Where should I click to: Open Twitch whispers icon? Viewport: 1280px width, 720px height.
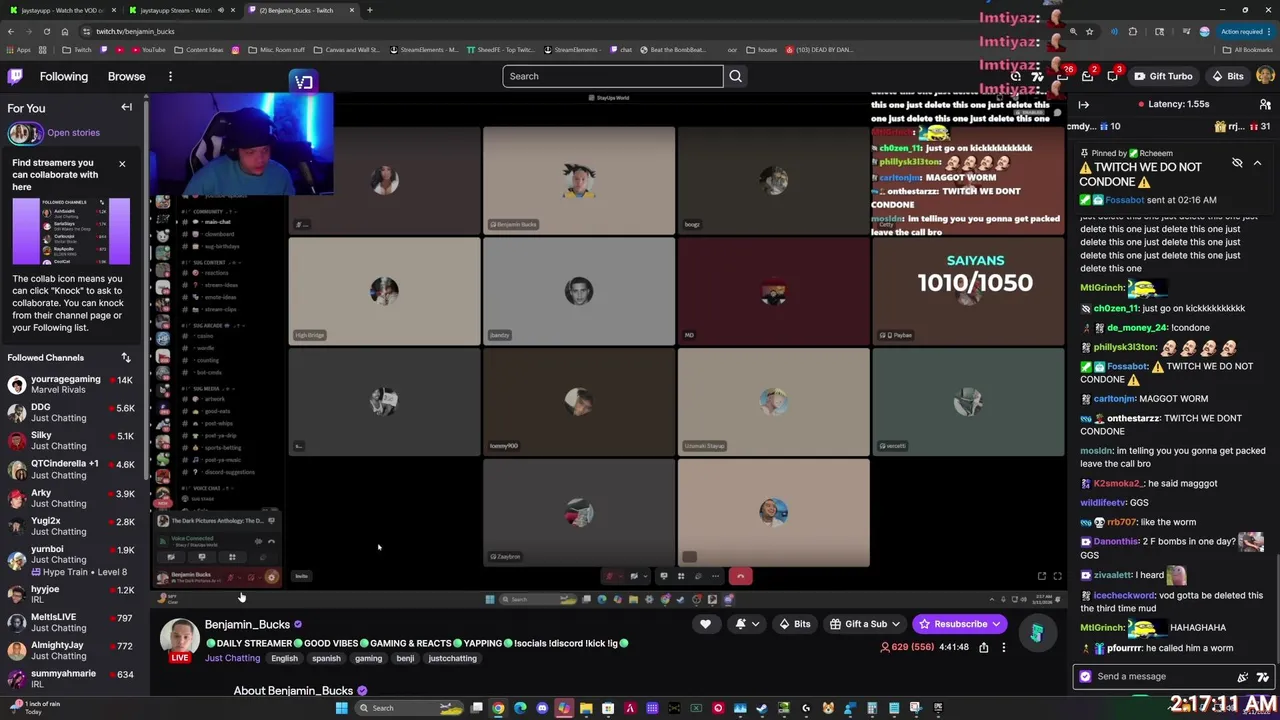point(1112,76)
